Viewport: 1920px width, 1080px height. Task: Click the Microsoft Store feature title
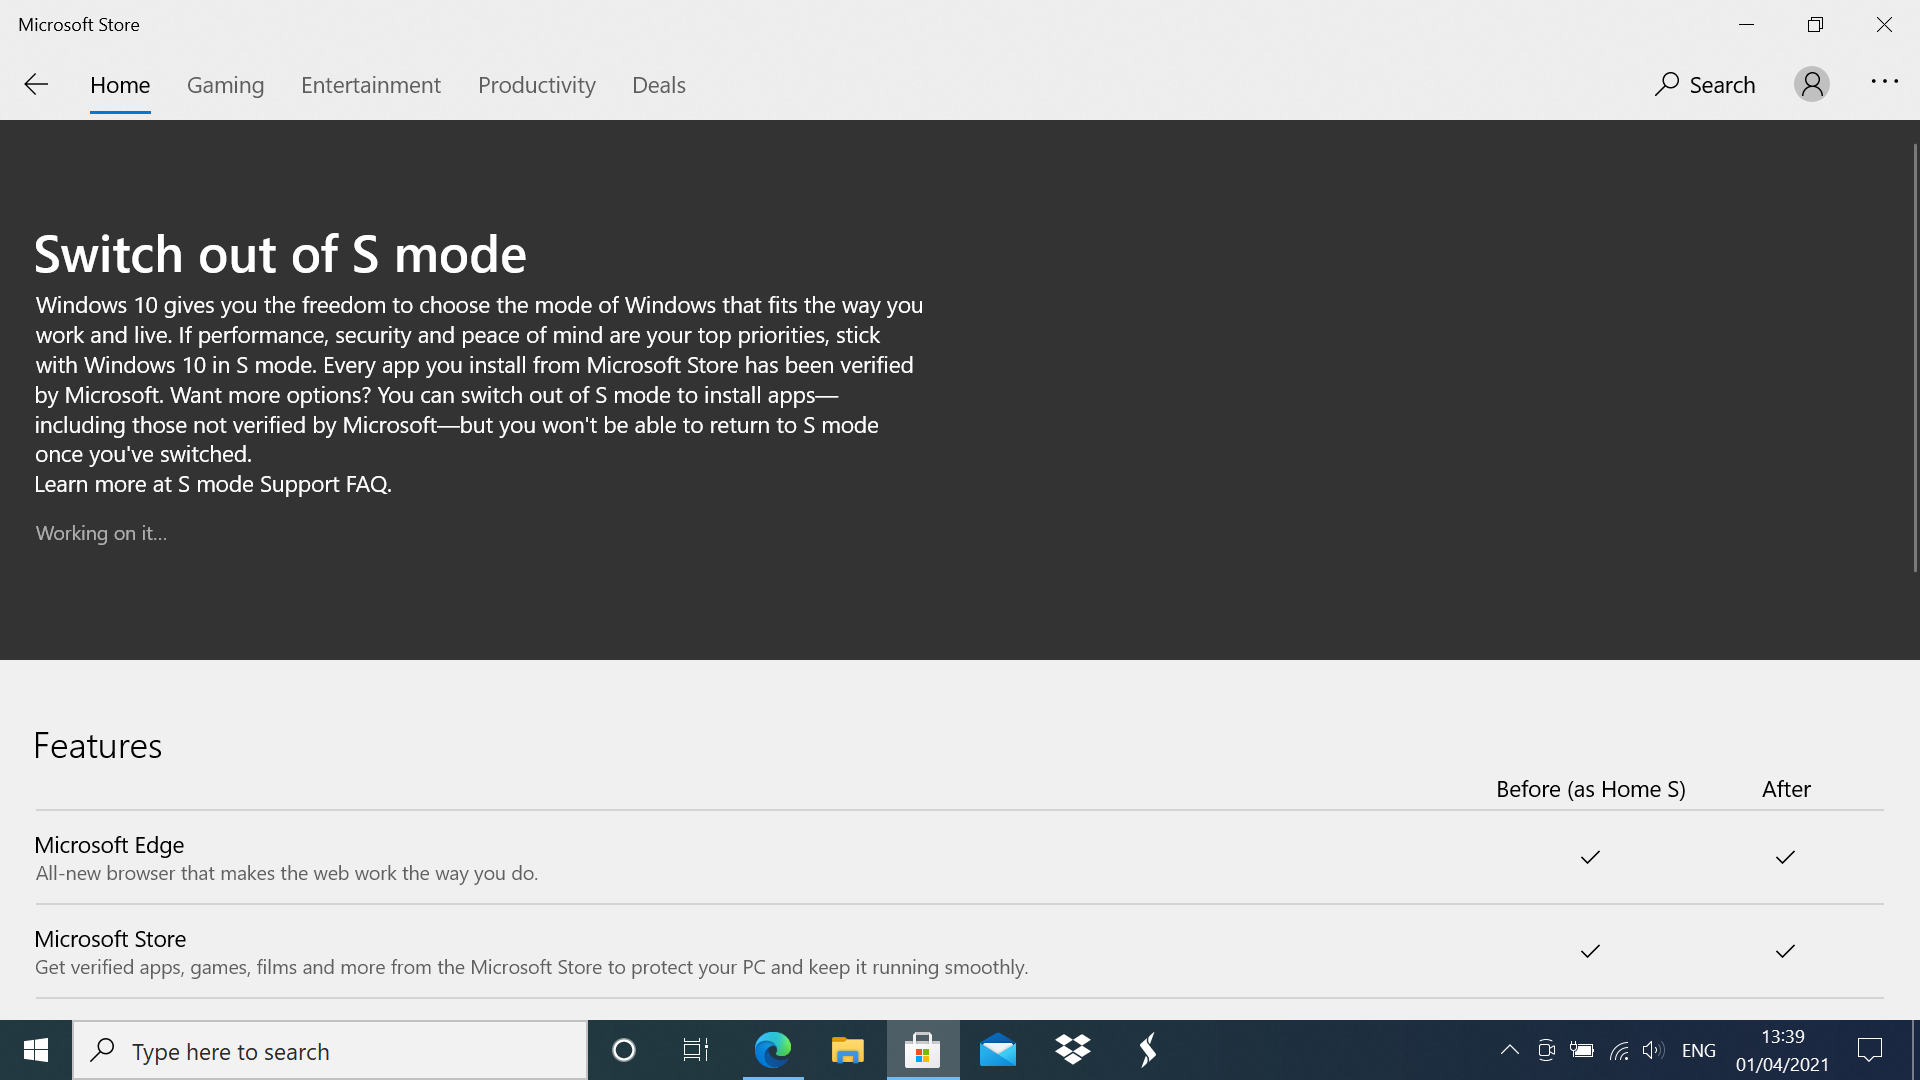coord(110,939)
